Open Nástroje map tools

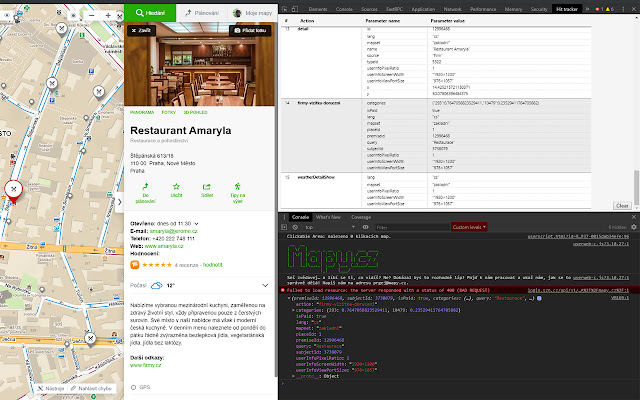click(51, 389)
